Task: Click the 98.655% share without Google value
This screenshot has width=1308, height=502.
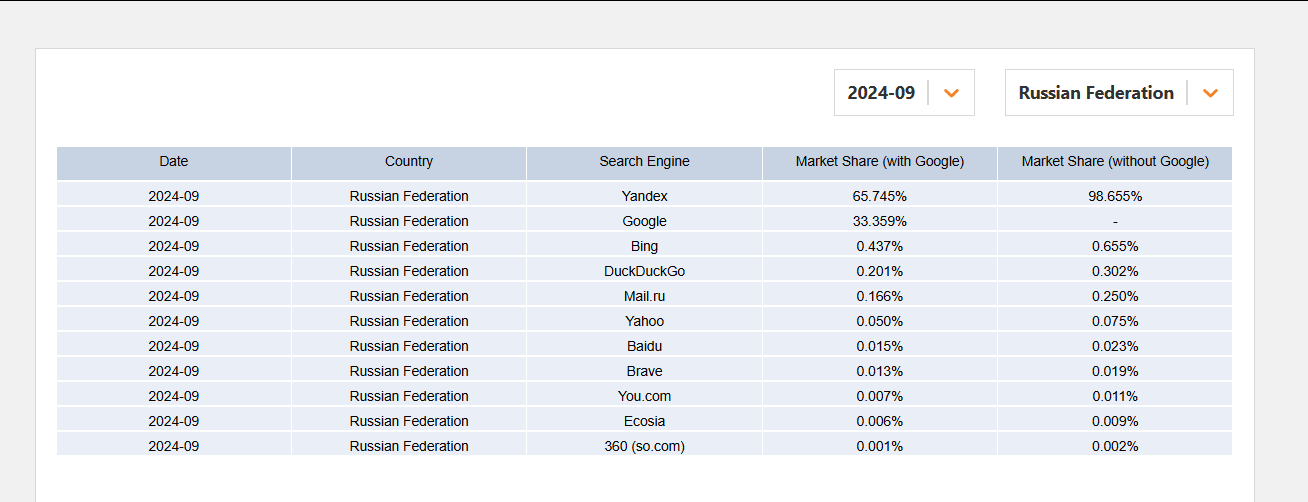Action: tap(1115, 196)
